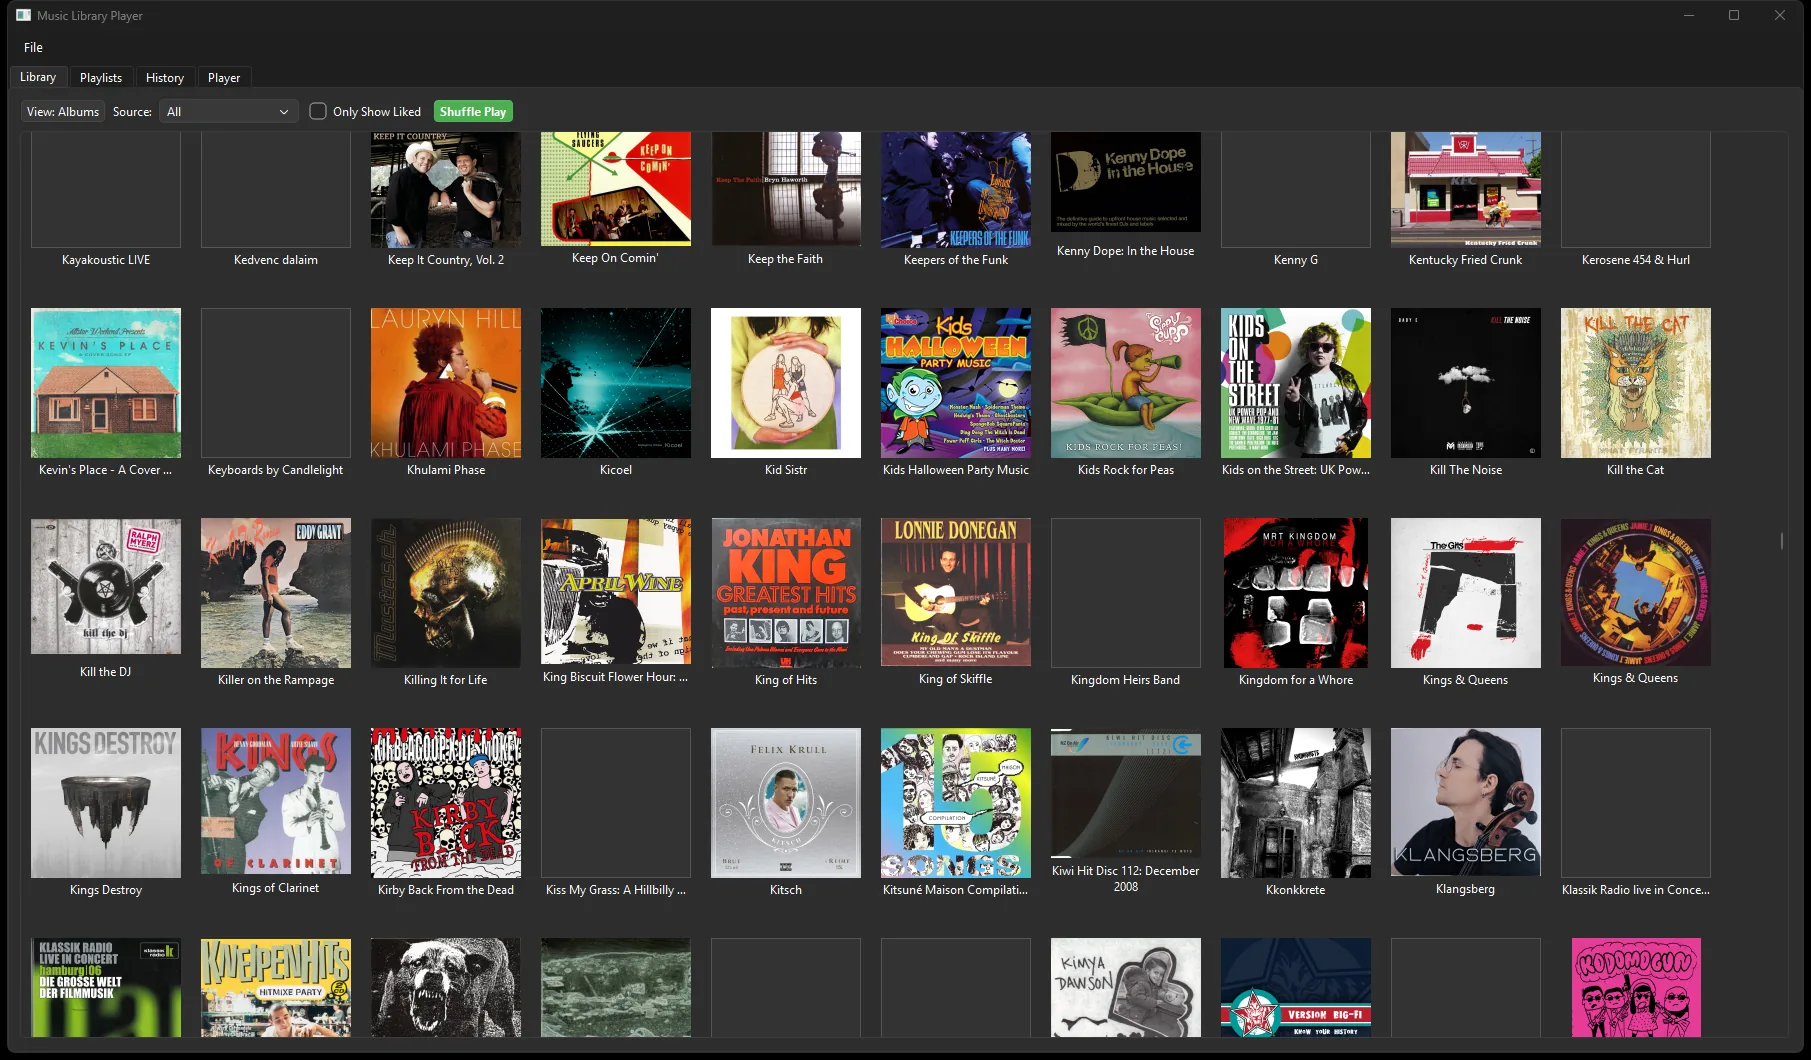Screen dimensions: 1811x1060
Task: Select the Keep On Comin' album art
Action: coord(616,189)
